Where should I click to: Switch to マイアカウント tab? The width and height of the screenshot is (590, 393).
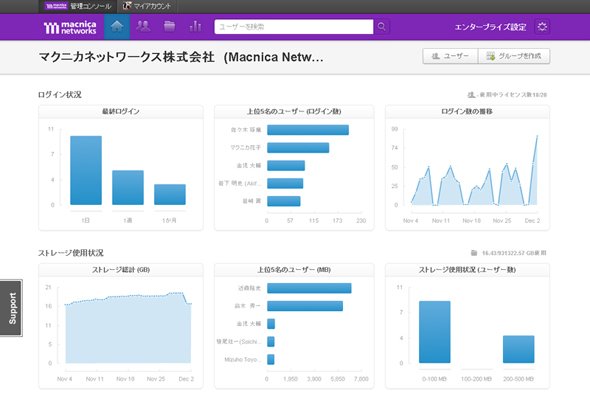tap(147, 6)
